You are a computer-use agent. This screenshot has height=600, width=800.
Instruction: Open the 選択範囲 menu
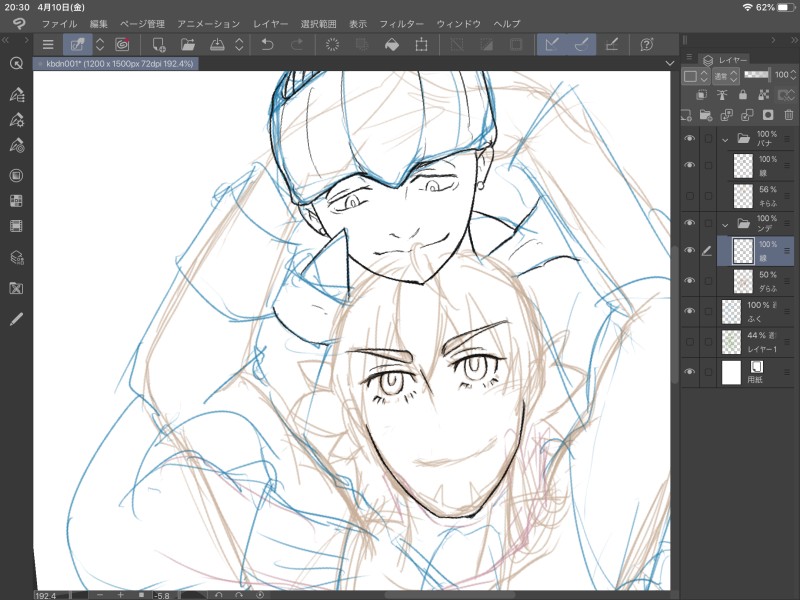pos(318,24)
